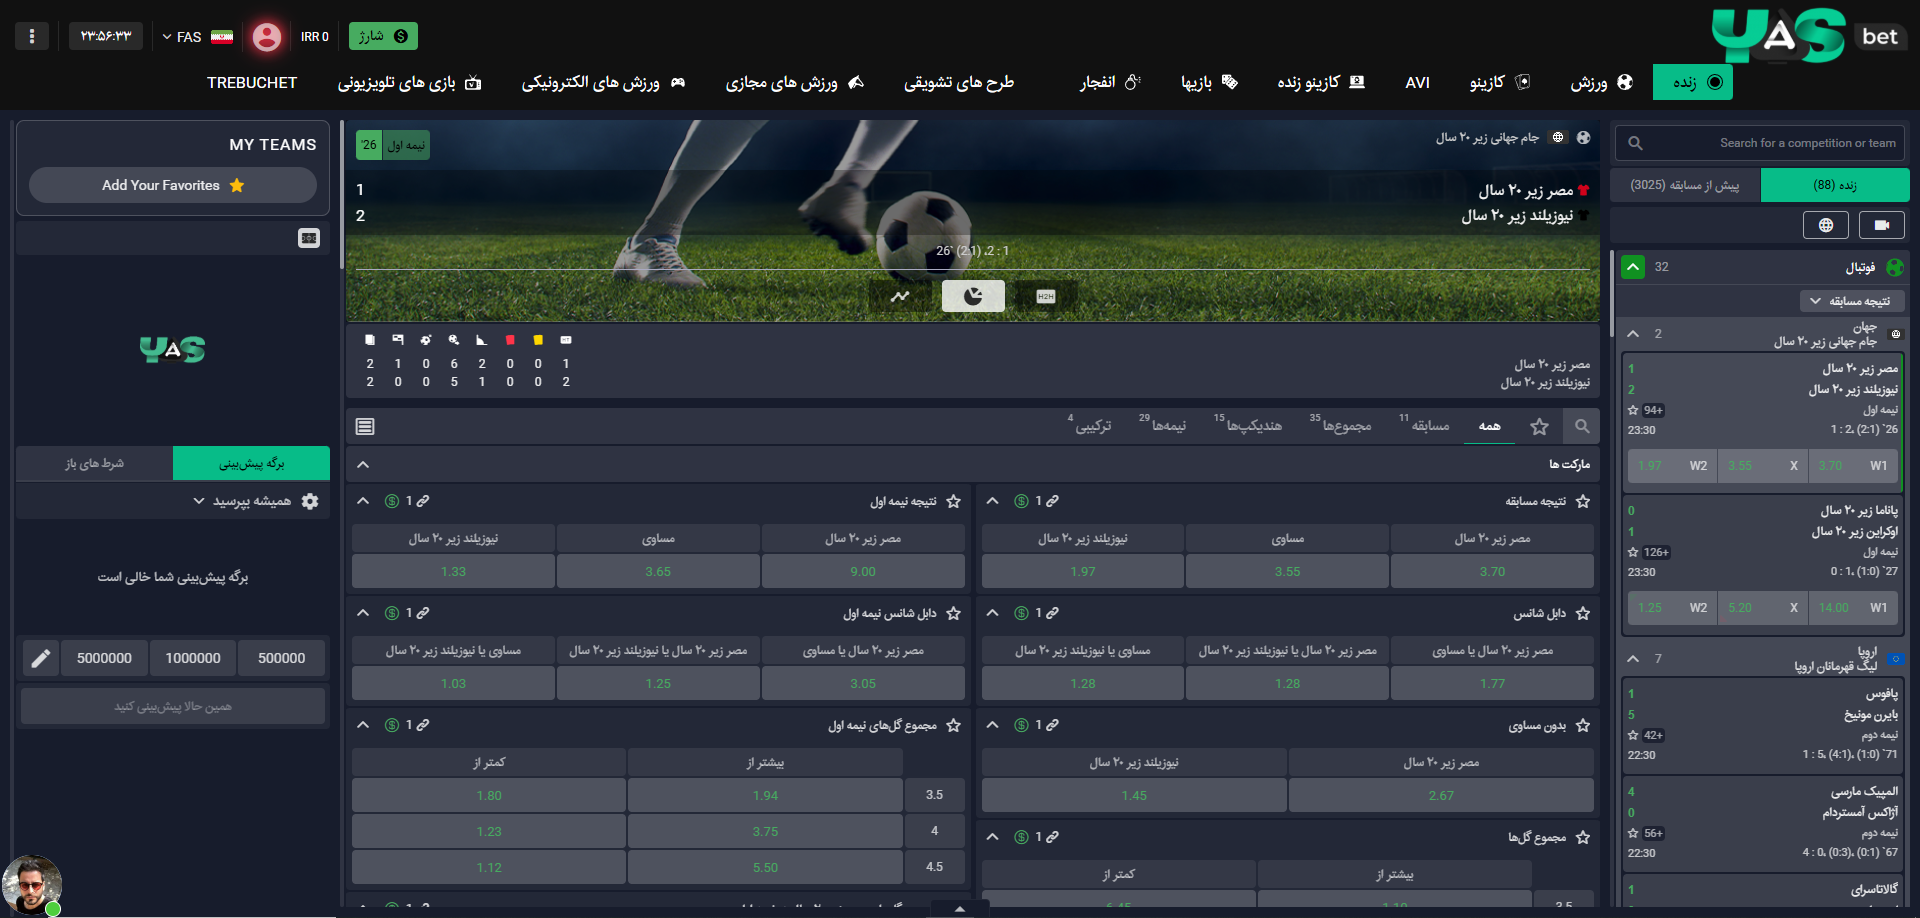
Task: Click the video camera stream filter icon
Action: (1881, 226)
